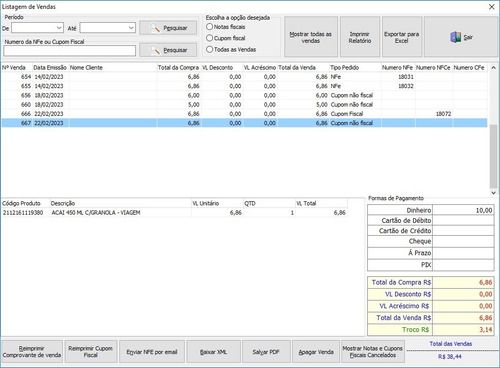Select sale 666 row with Cupom Fiscal
This screenshot has width=500, height=368.
tap(244, 114)
